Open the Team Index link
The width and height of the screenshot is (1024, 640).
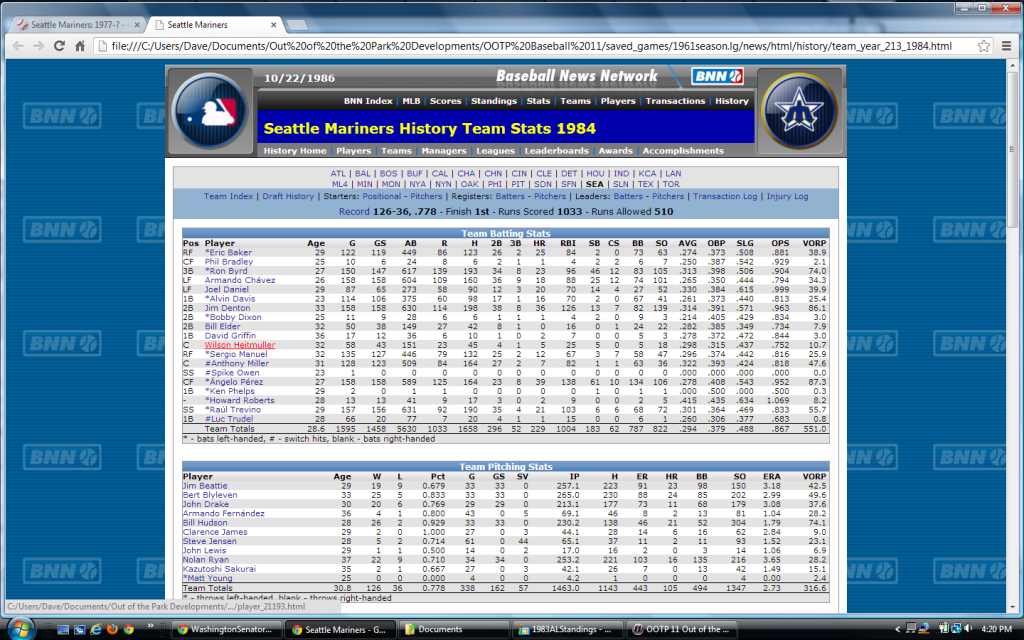pyautogui.click(x=228, y=196)
